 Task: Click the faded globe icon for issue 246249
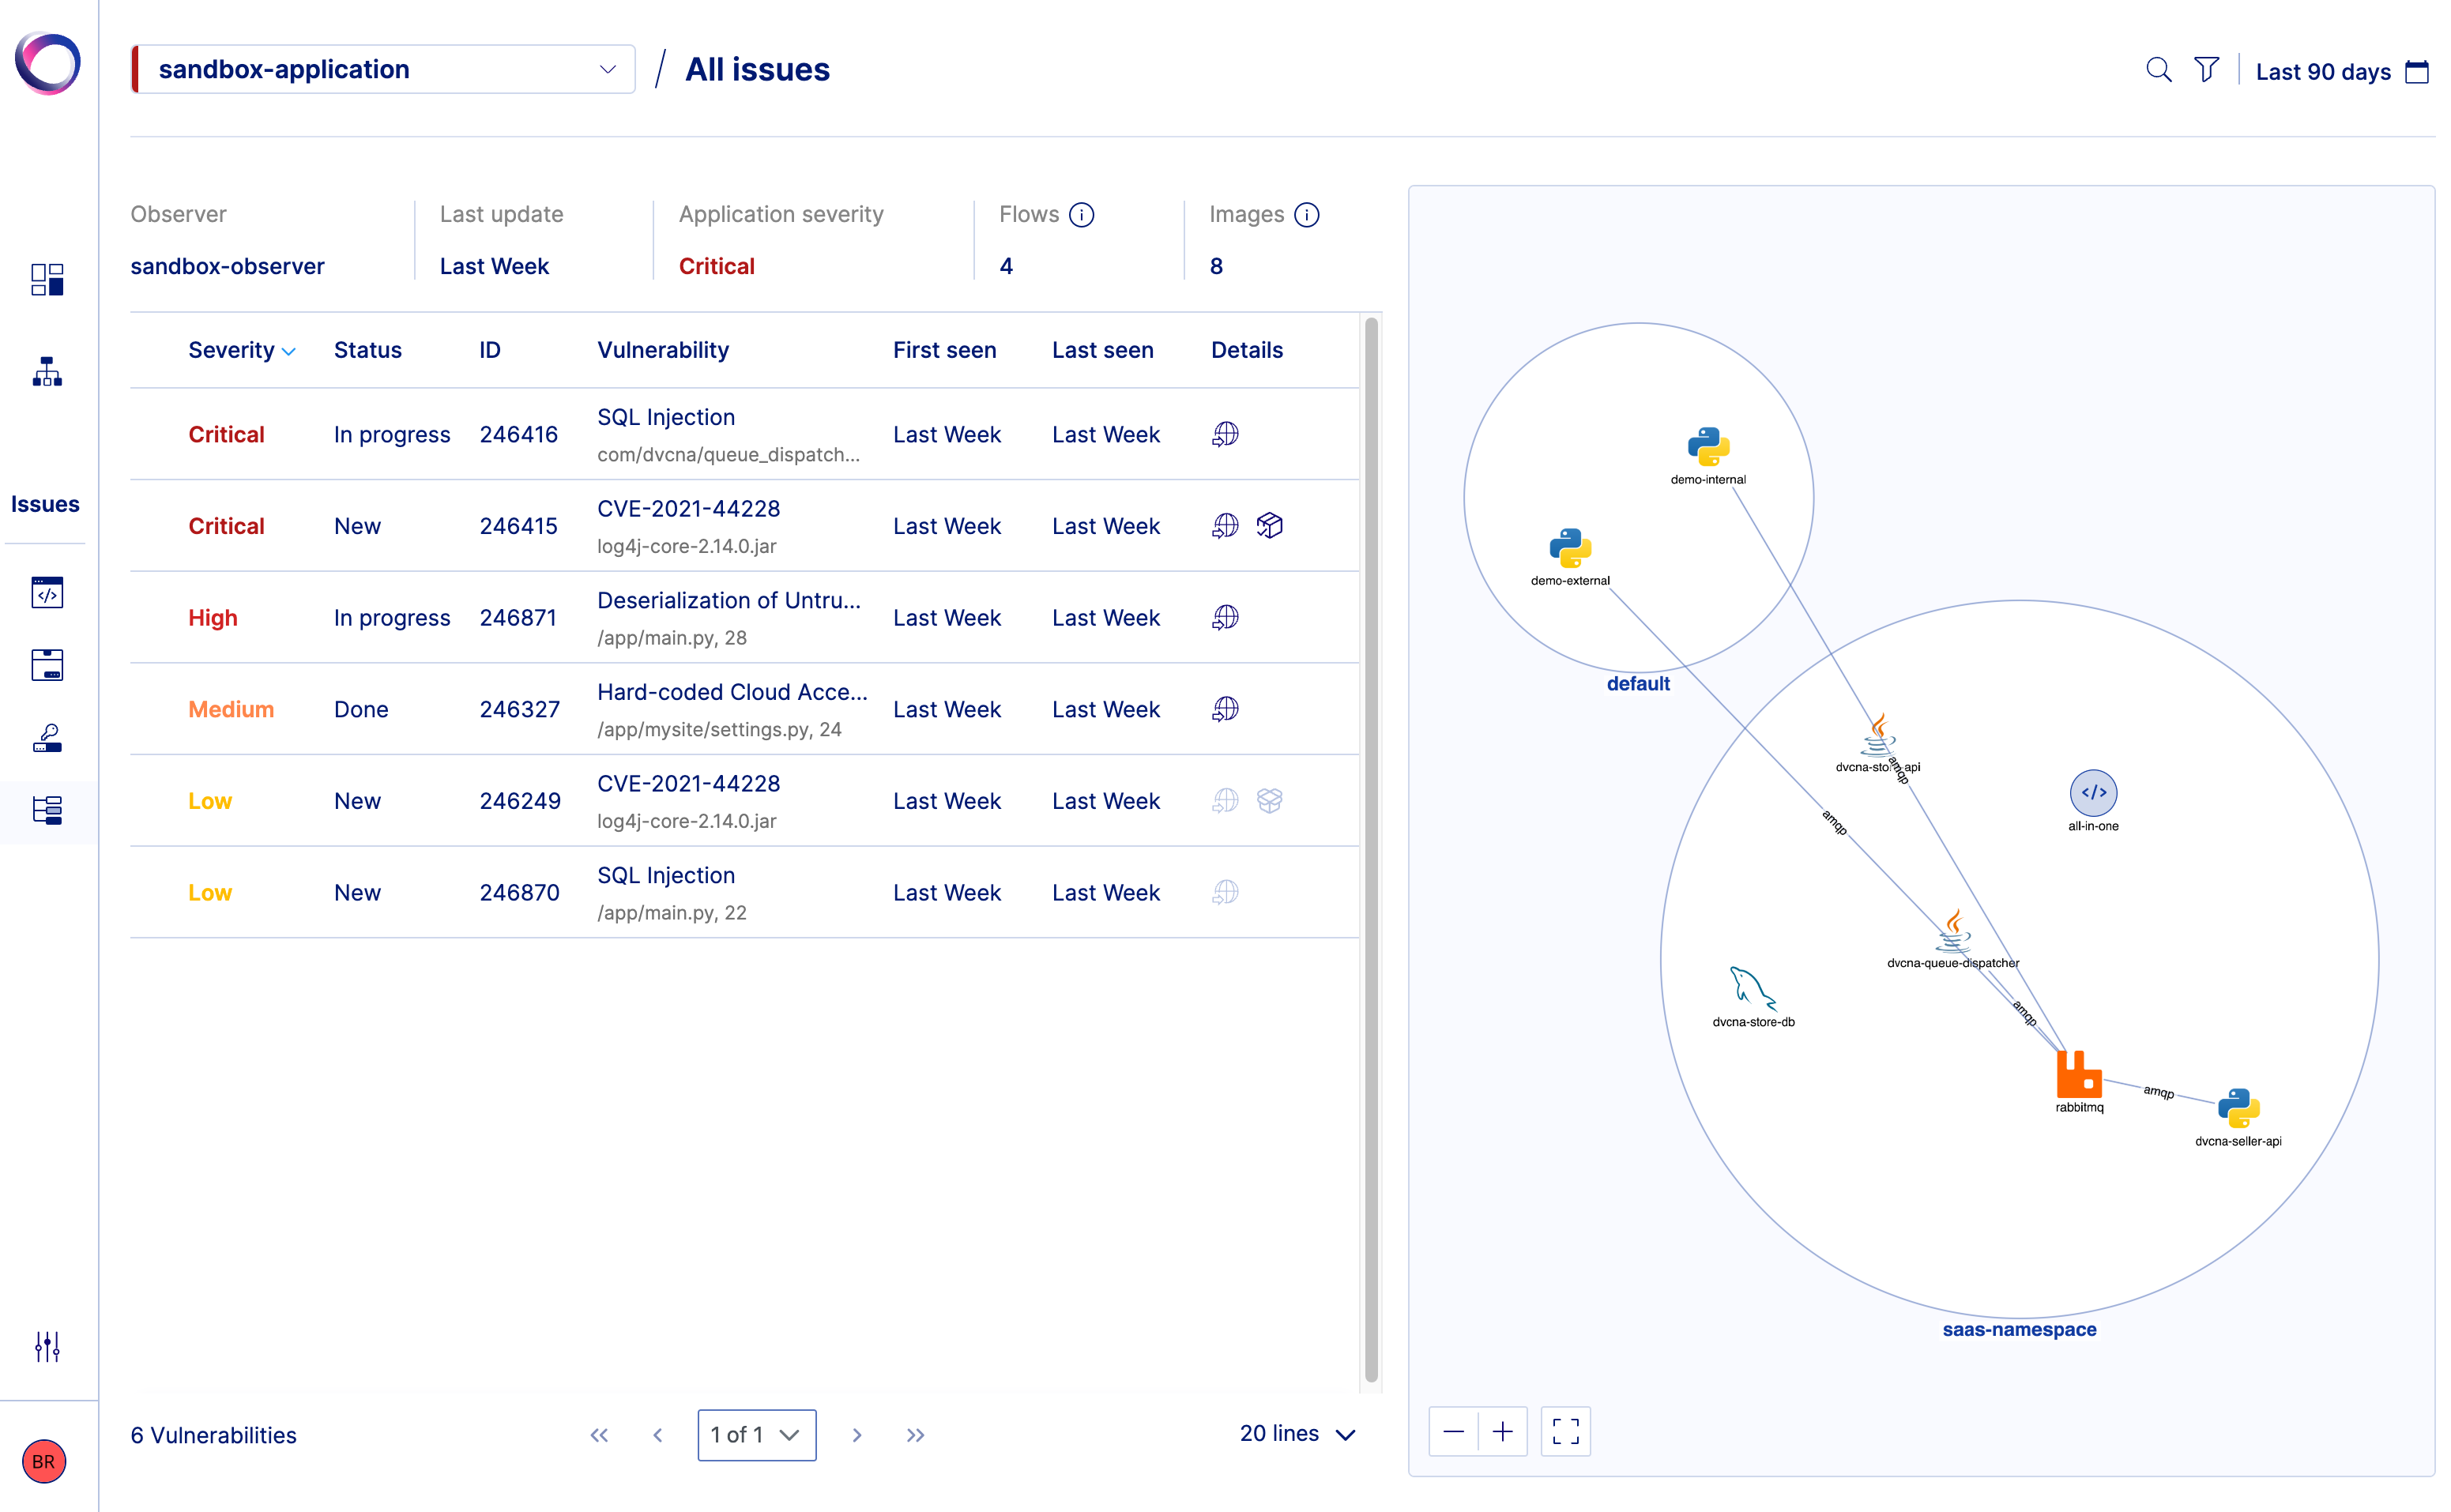tap(1225, 801)
